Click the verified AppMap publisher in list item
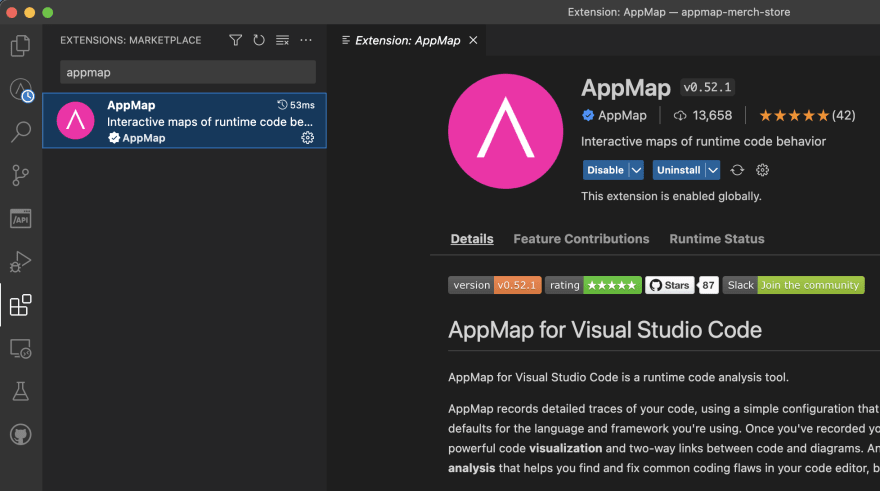This screenshot has width=880, height=491. [x=137, y=138]
